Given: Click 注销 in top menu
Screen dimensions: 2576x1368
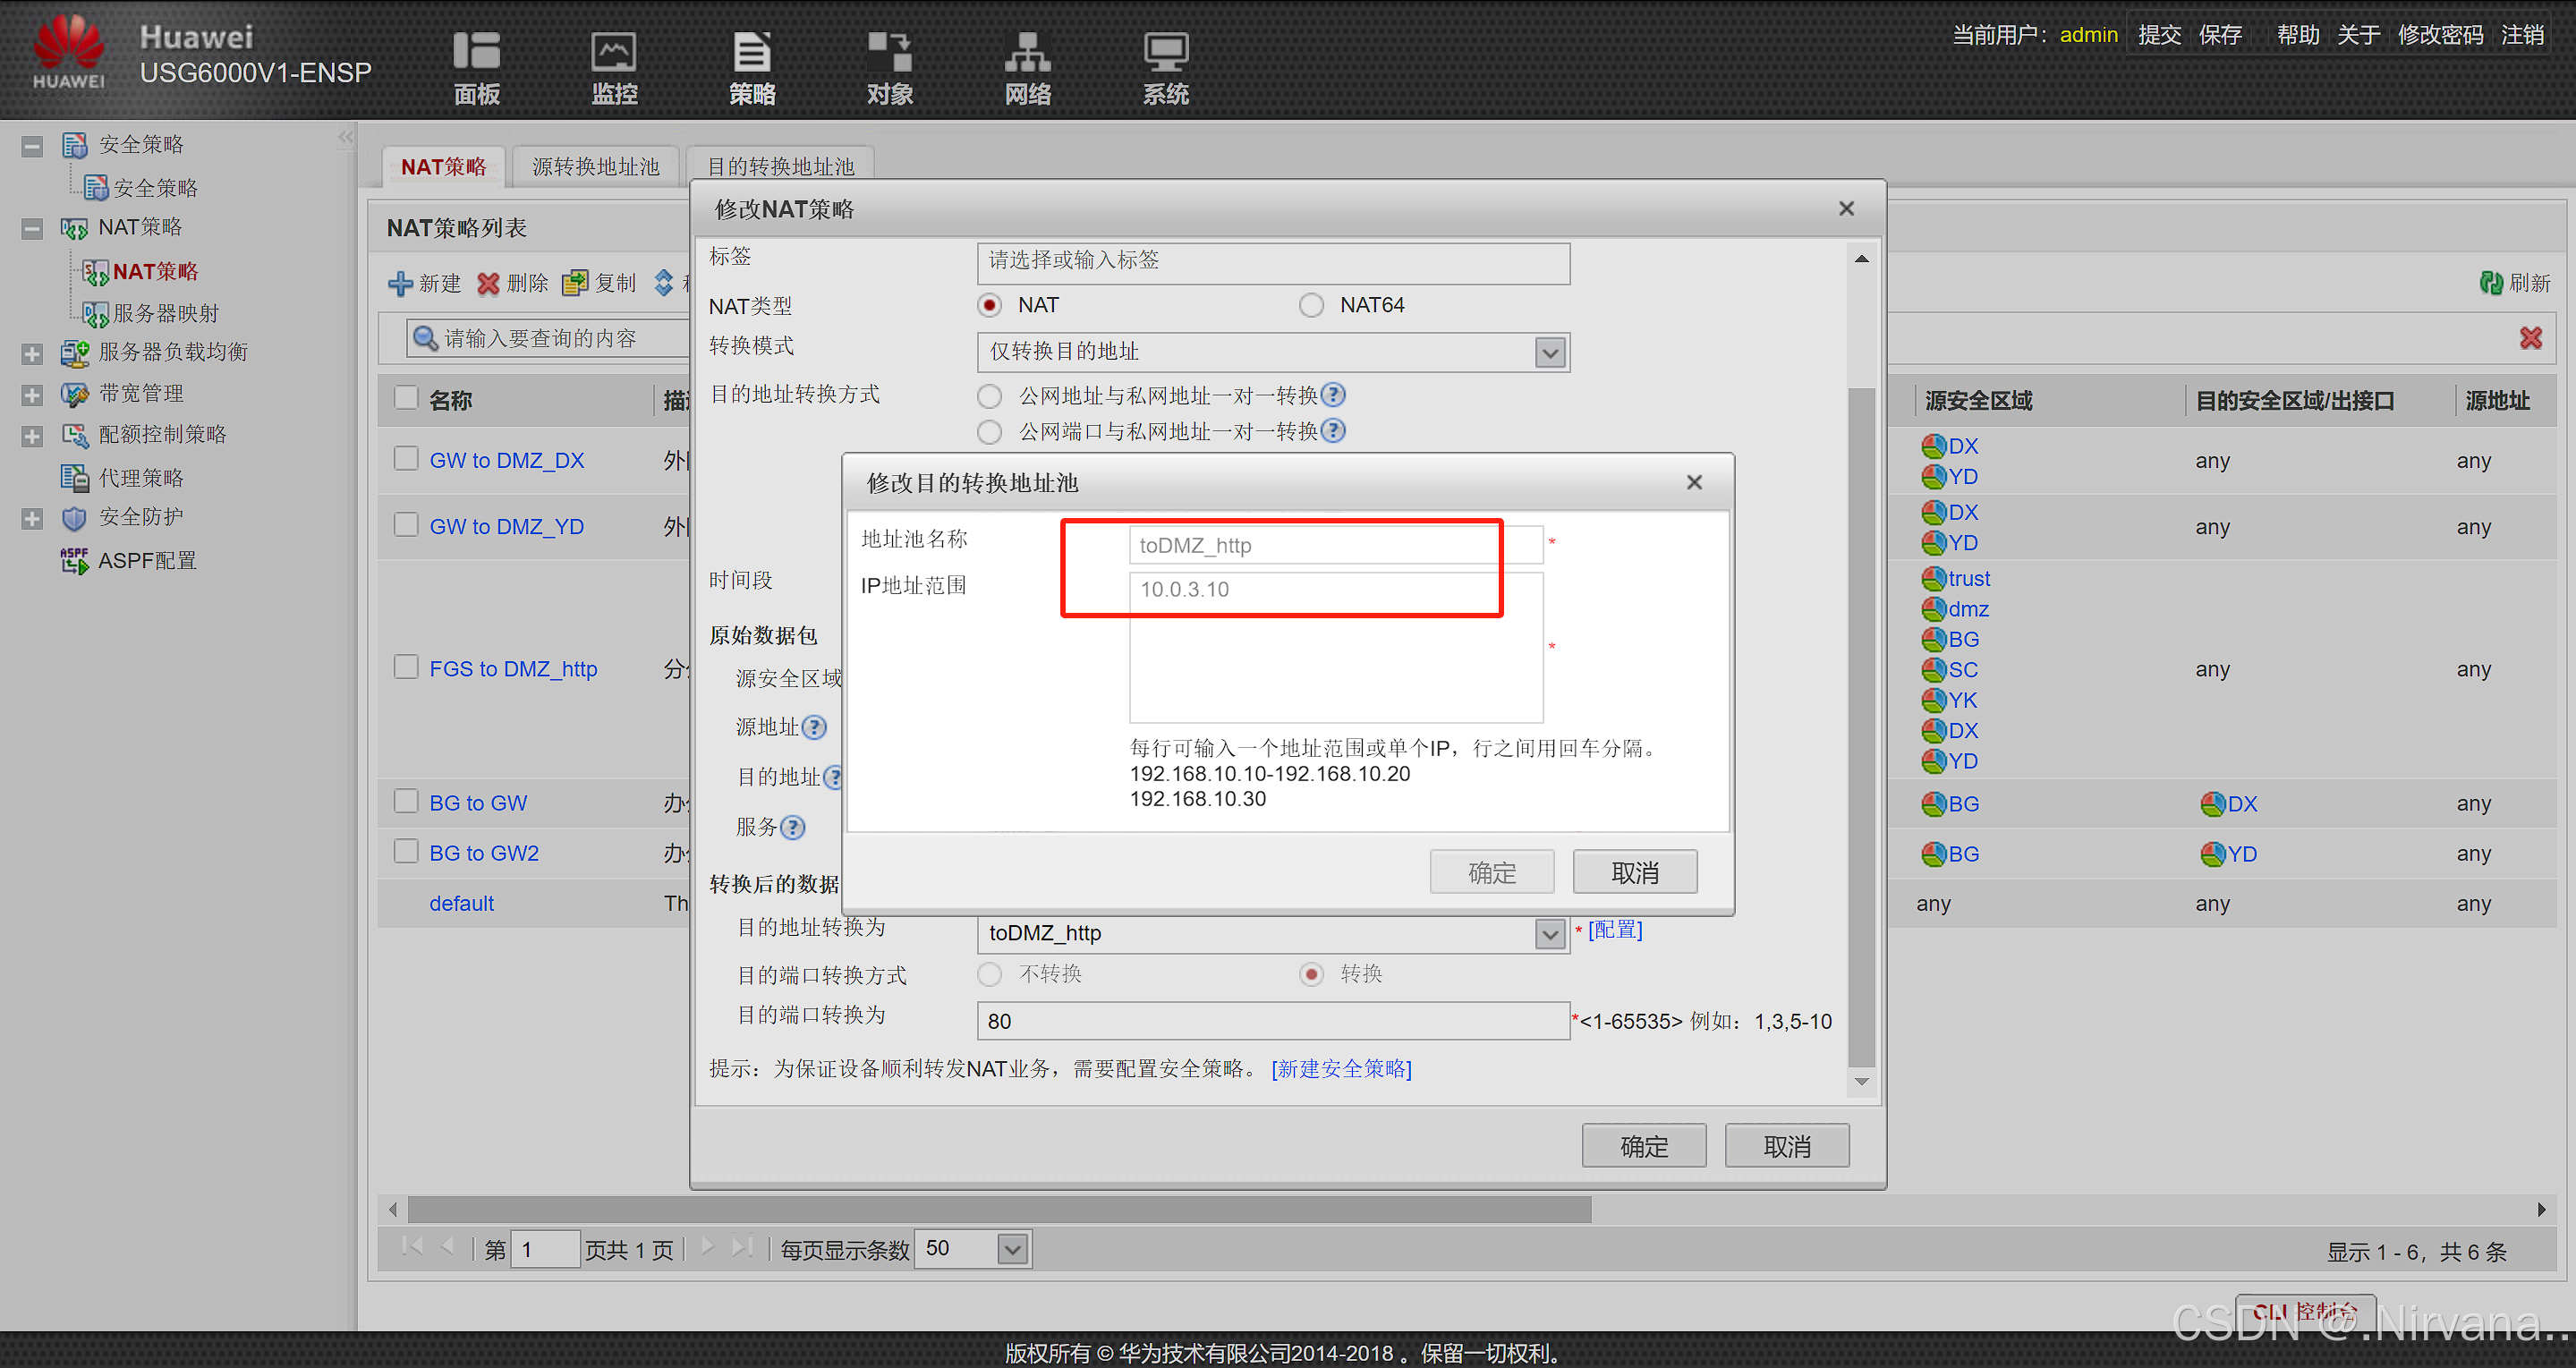Looking at the screenshot, I should click(x=2522, y=35).
